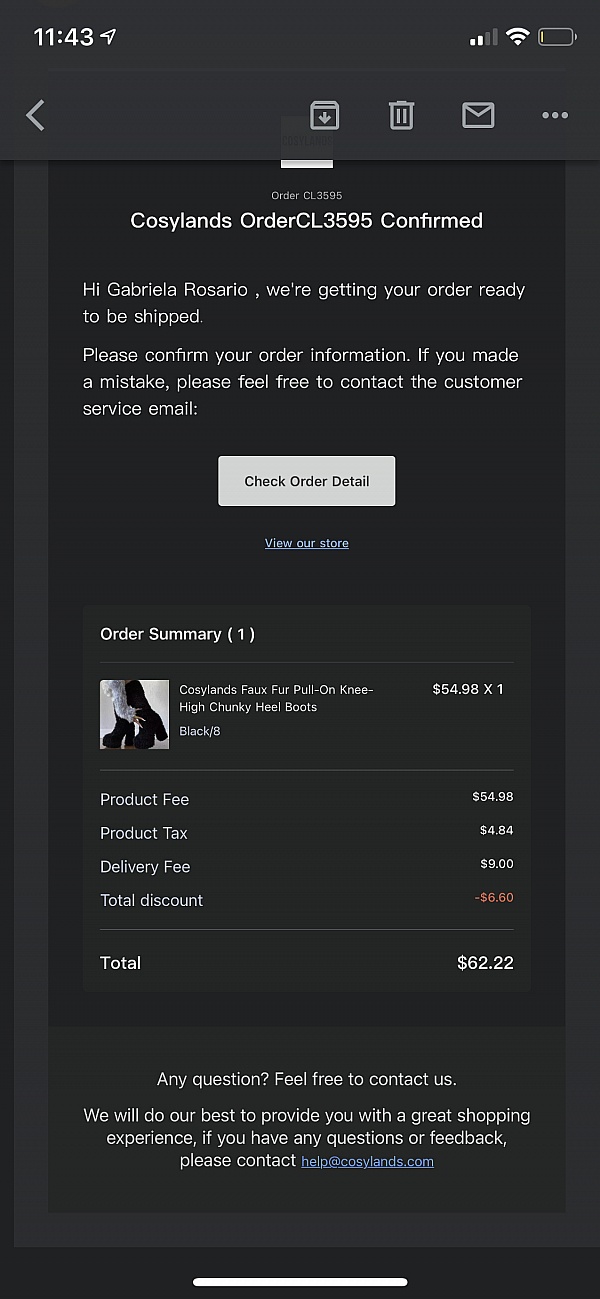Screen dimensions: 600x1299
Task: Tap the battery indicator in status bar
Action: (557, 38)
